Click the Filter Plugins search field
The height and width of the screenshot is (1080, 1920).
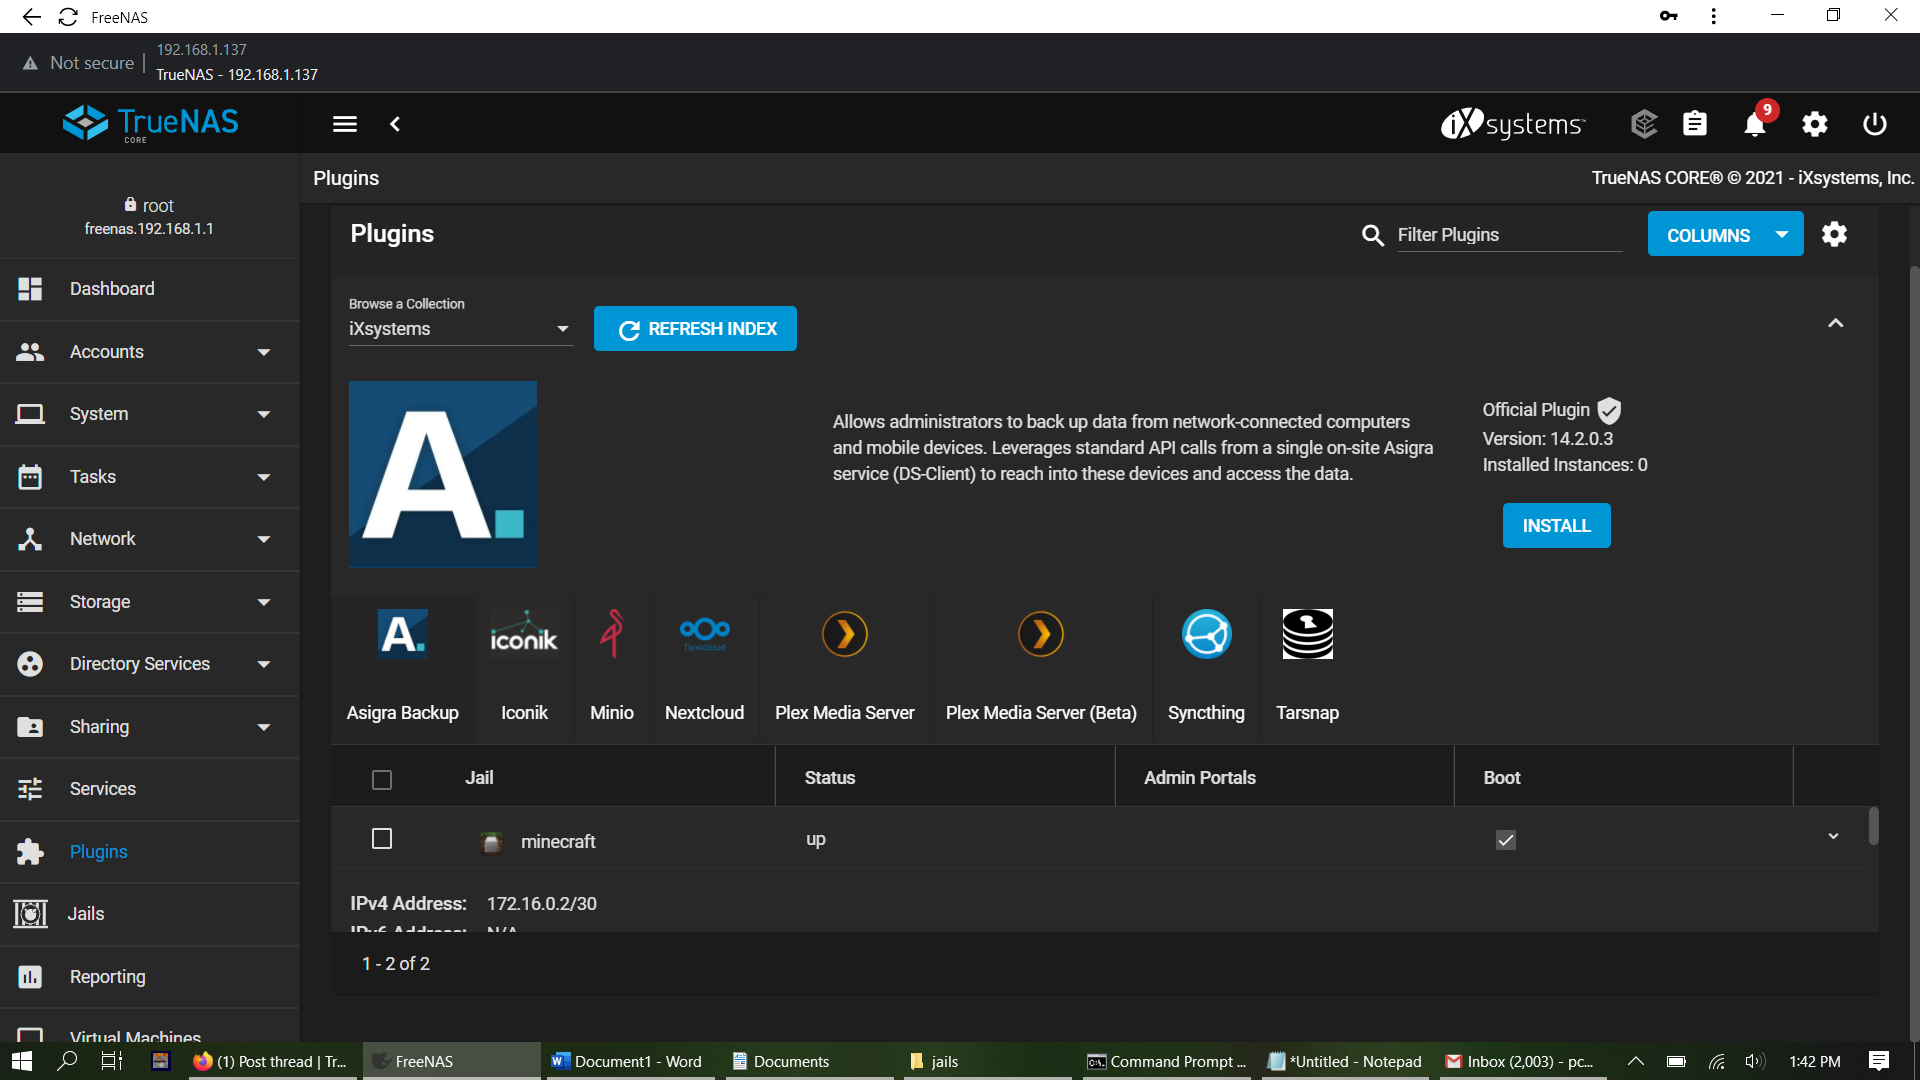tap(1509, 235)
